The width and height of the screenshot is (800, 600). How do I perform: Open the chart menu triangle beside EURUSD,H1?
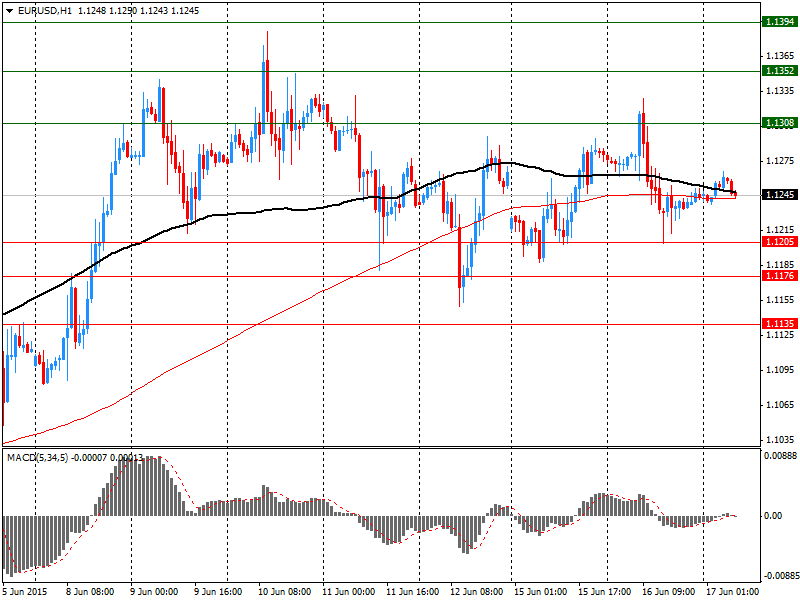tap(10, 11)
